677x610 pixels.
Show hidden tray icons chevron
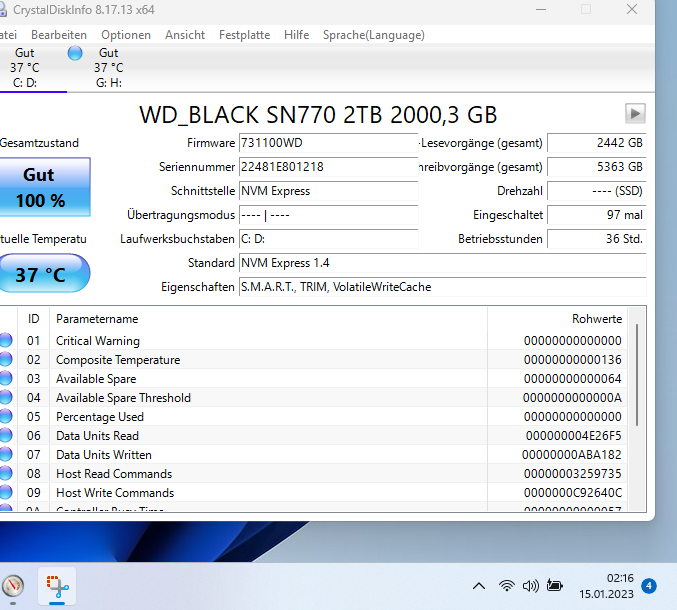[x=479, y=586]
